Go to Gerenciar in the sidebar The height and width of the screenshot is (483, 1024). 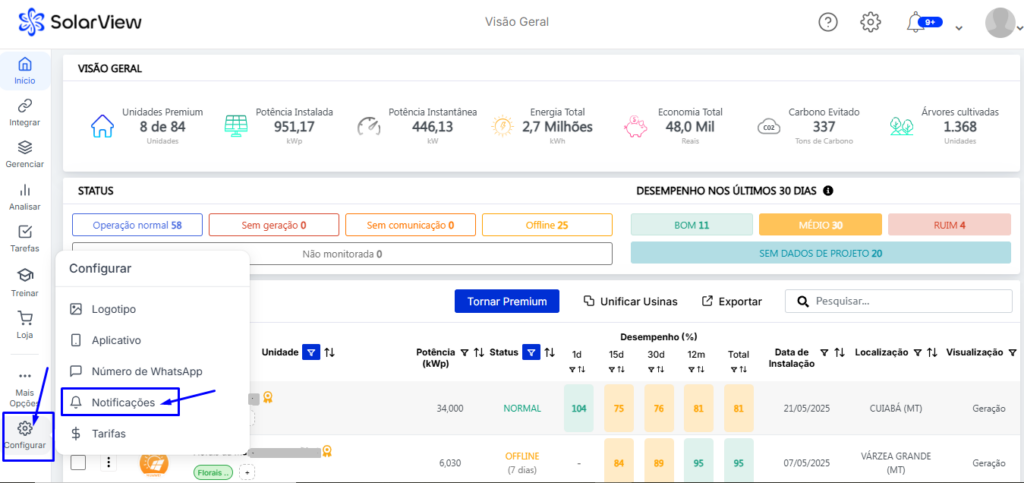25,153
